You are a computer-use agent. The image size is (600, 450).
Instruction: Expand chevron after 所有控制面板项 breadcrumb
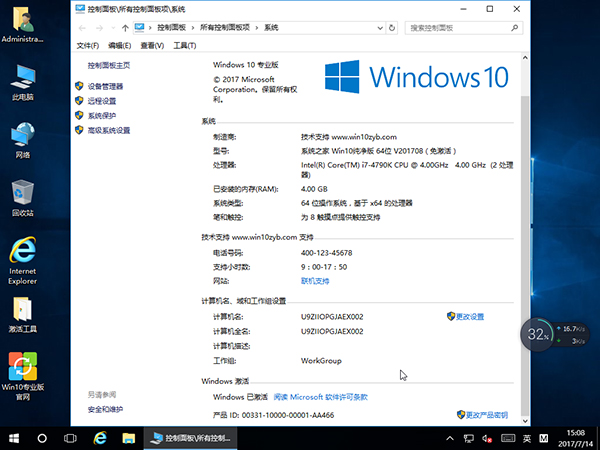(x=266, y=28)
